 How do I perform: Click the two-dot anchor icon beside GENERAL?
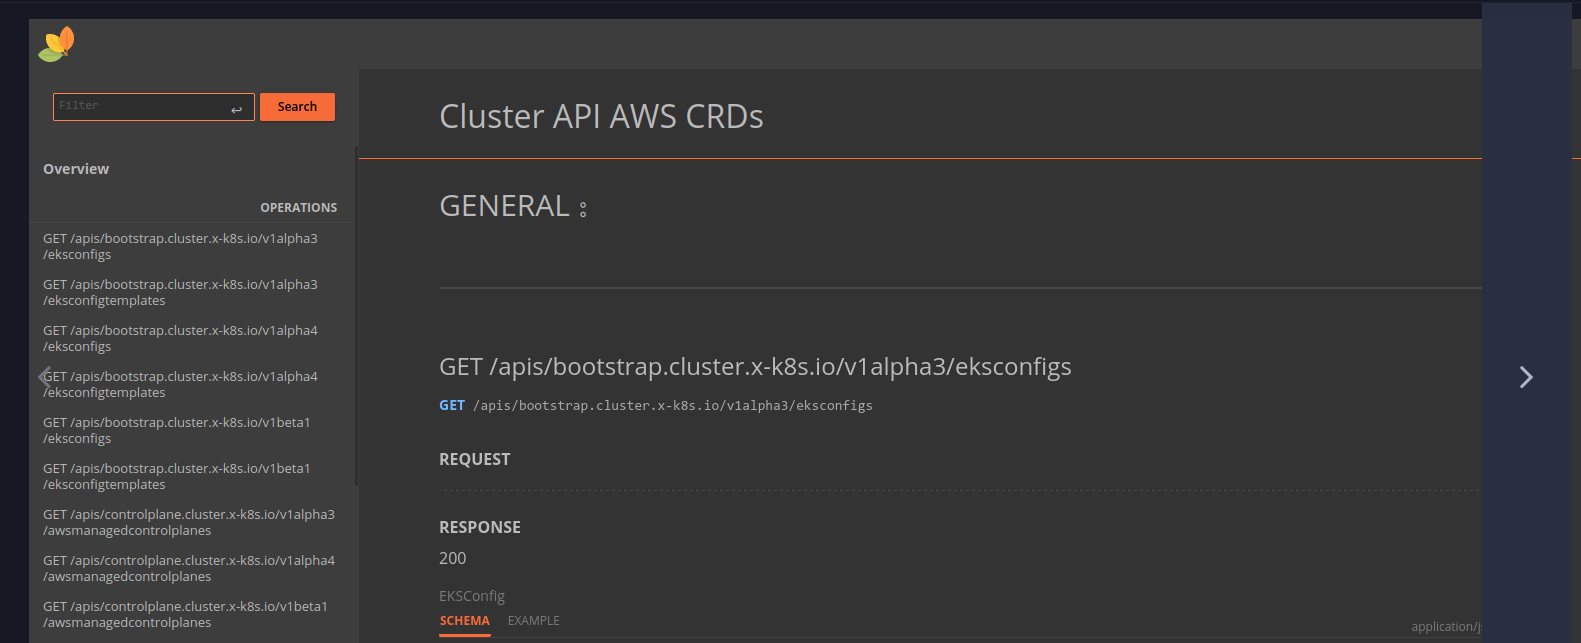583,209
